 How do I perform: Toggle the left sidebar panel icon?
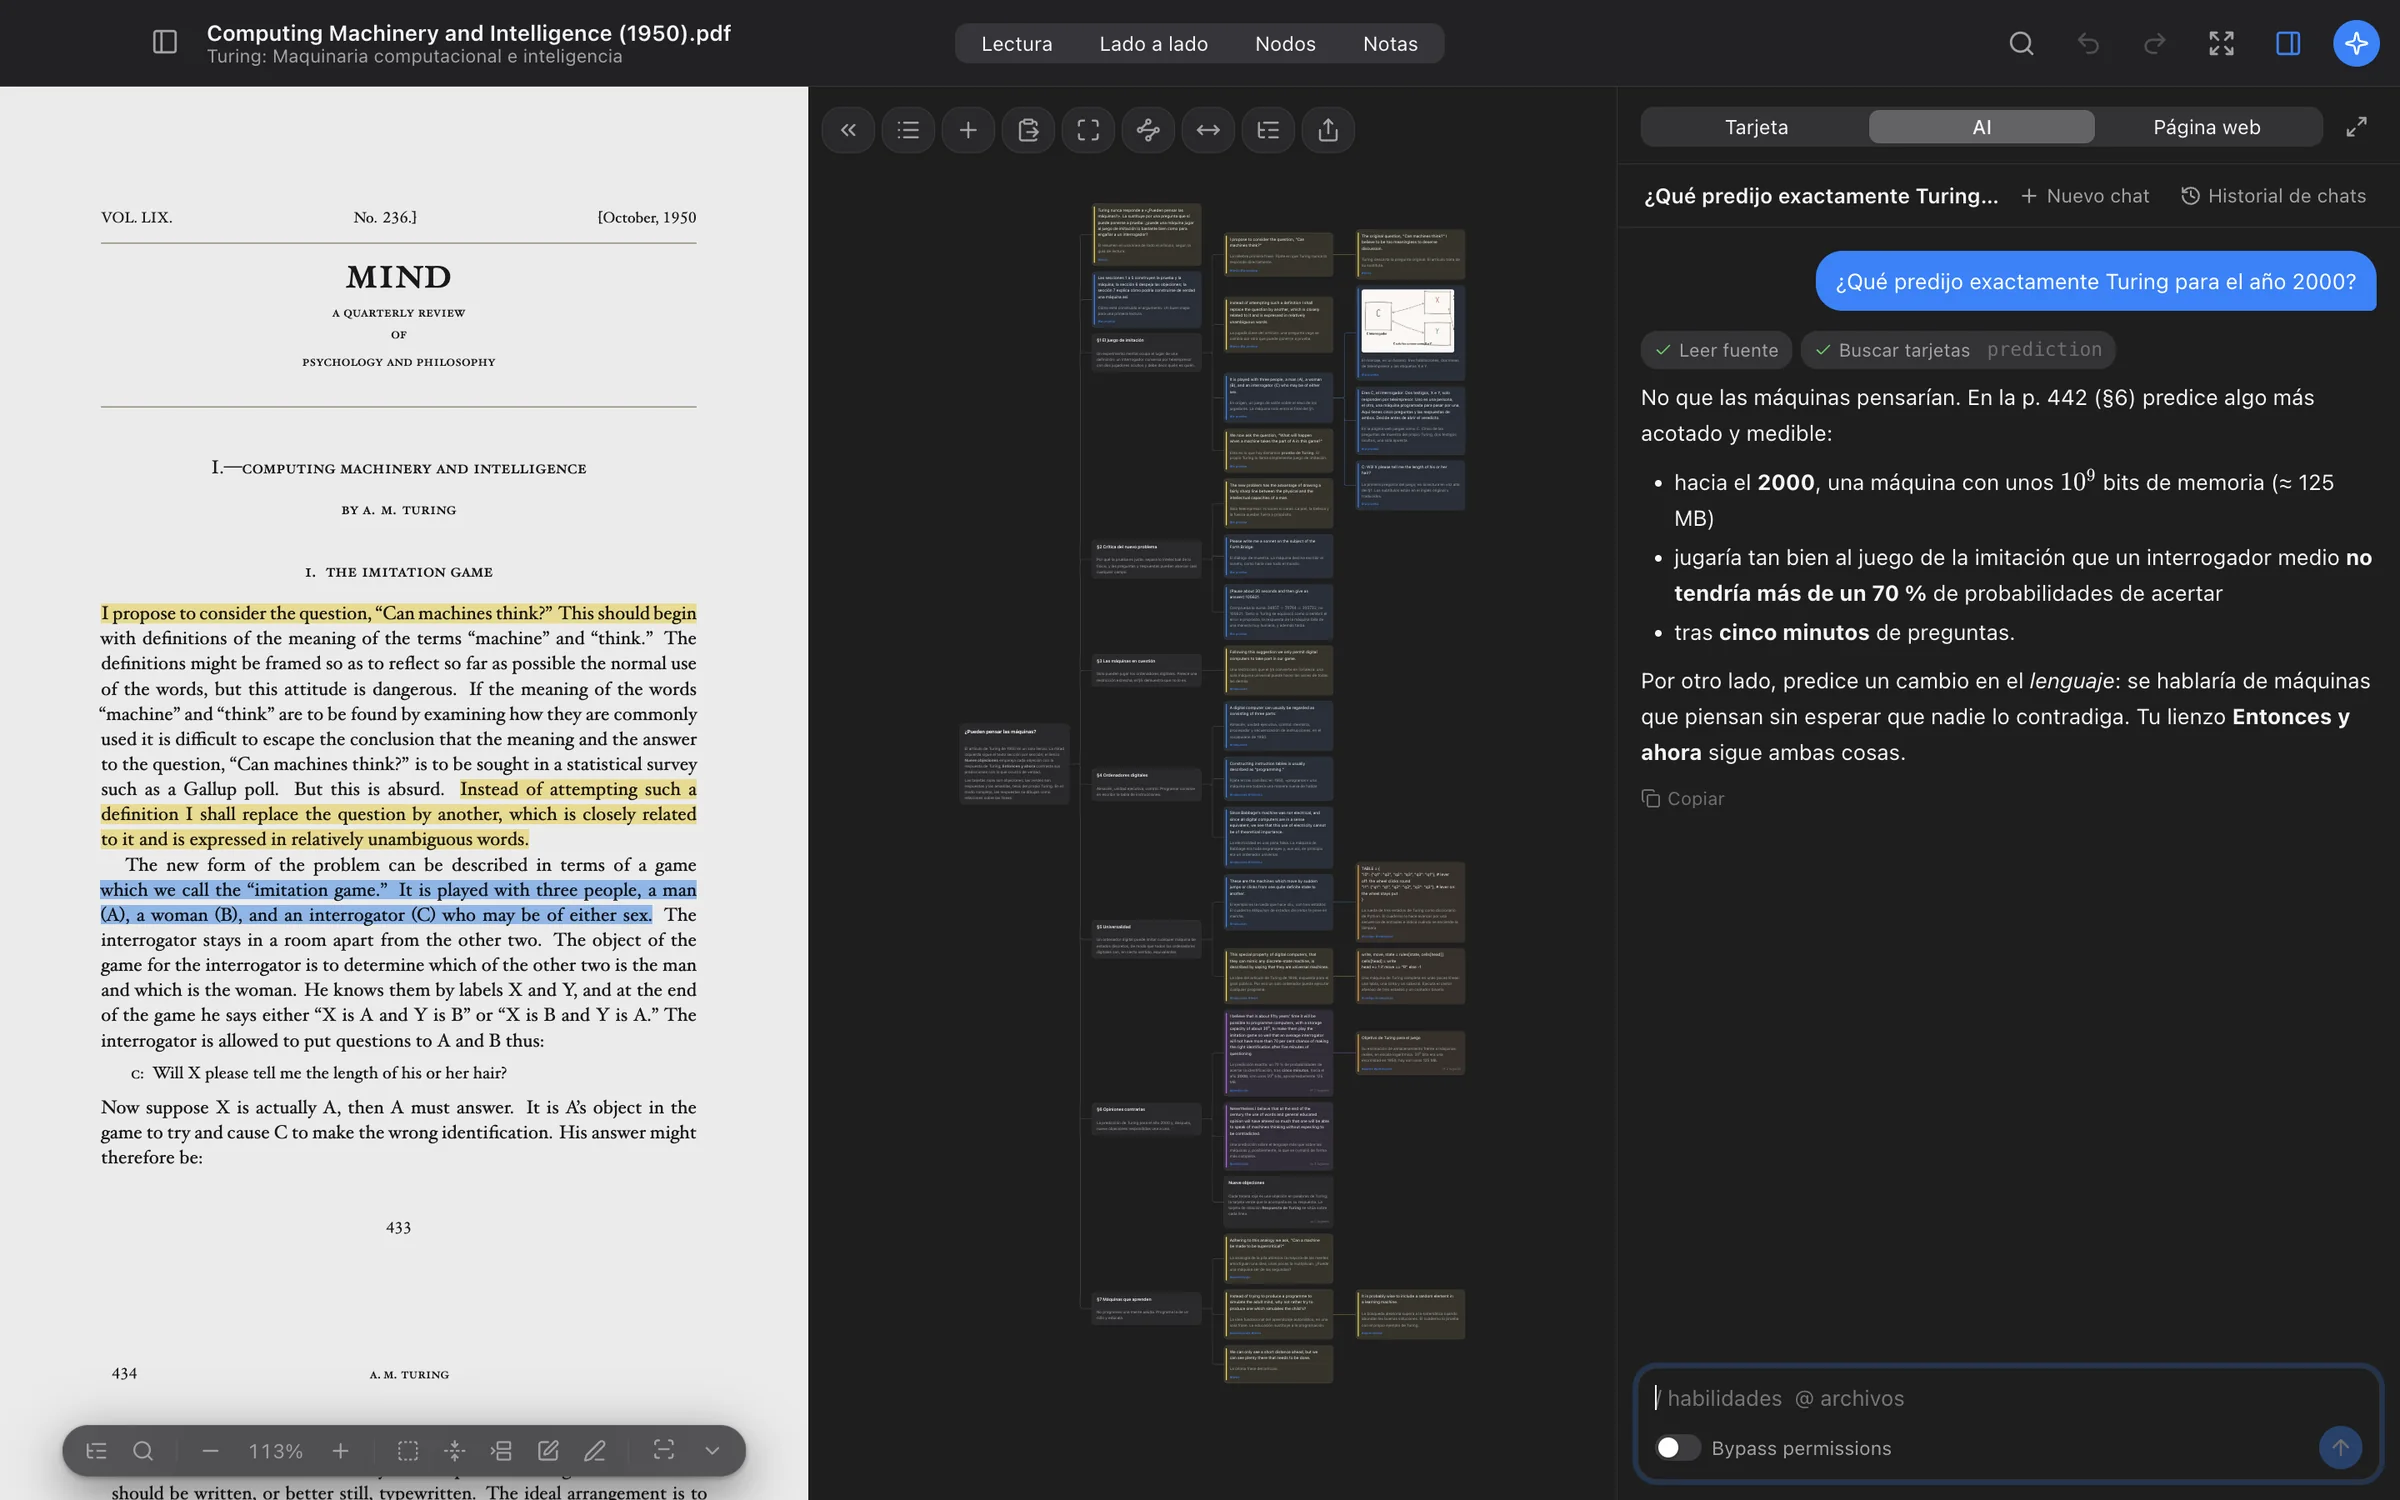pos(165,42)
